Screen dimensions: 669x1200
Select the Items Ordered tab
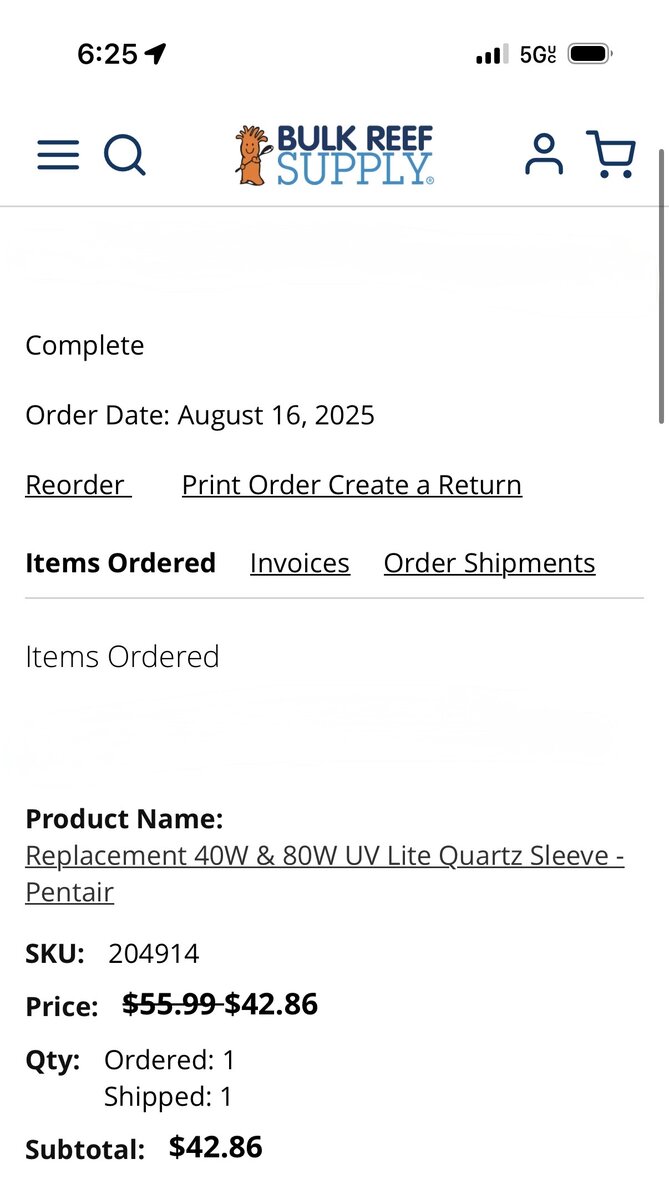pos(120,563)
